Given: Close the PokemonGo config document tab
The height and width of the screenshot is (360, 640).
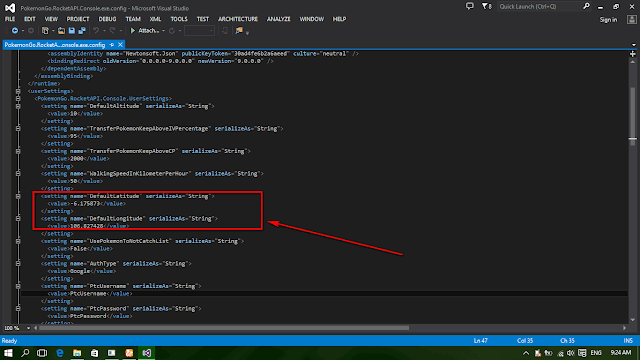Looking at the screenshot, I should tap(120, 45).
